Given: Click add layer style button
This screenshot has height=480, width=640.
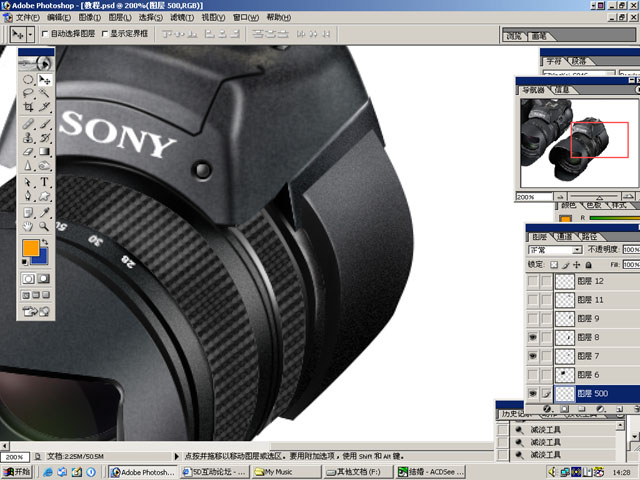Looking at the screenshot, I should click(x=547, y=409).
